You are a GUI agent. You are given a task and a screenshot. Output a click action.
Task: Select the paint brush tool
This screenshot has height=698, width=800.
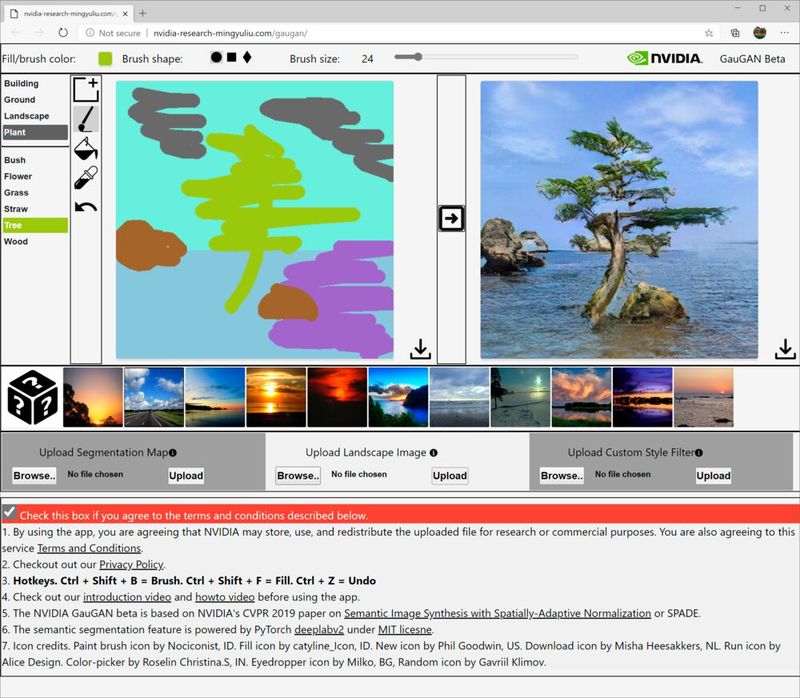[86, 119]
